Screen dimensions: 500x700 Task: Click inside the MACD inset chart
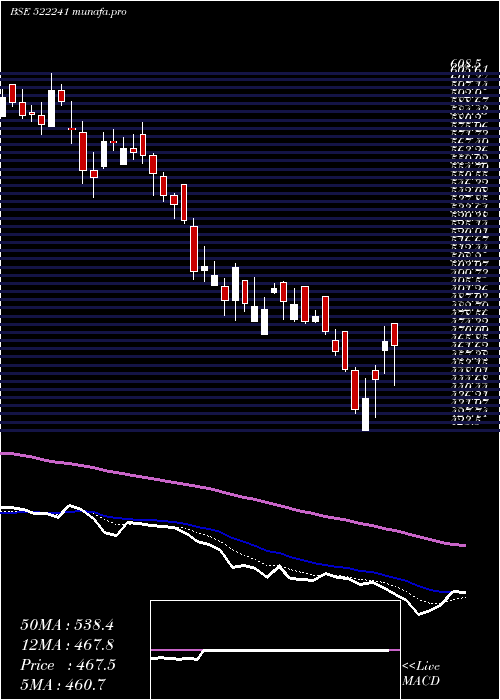click(x=275, y=650)
